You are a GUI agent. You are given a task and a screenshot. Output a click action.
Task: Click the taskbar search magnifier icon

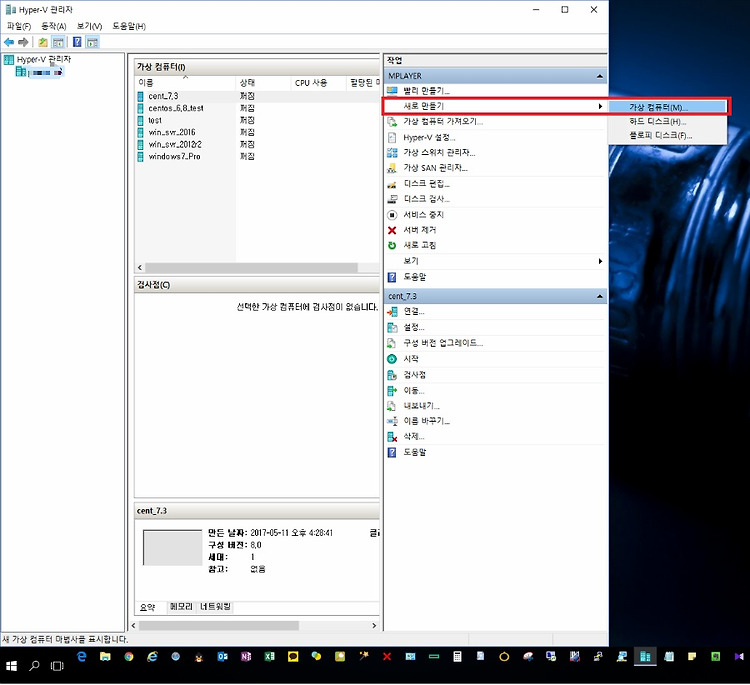34,666
